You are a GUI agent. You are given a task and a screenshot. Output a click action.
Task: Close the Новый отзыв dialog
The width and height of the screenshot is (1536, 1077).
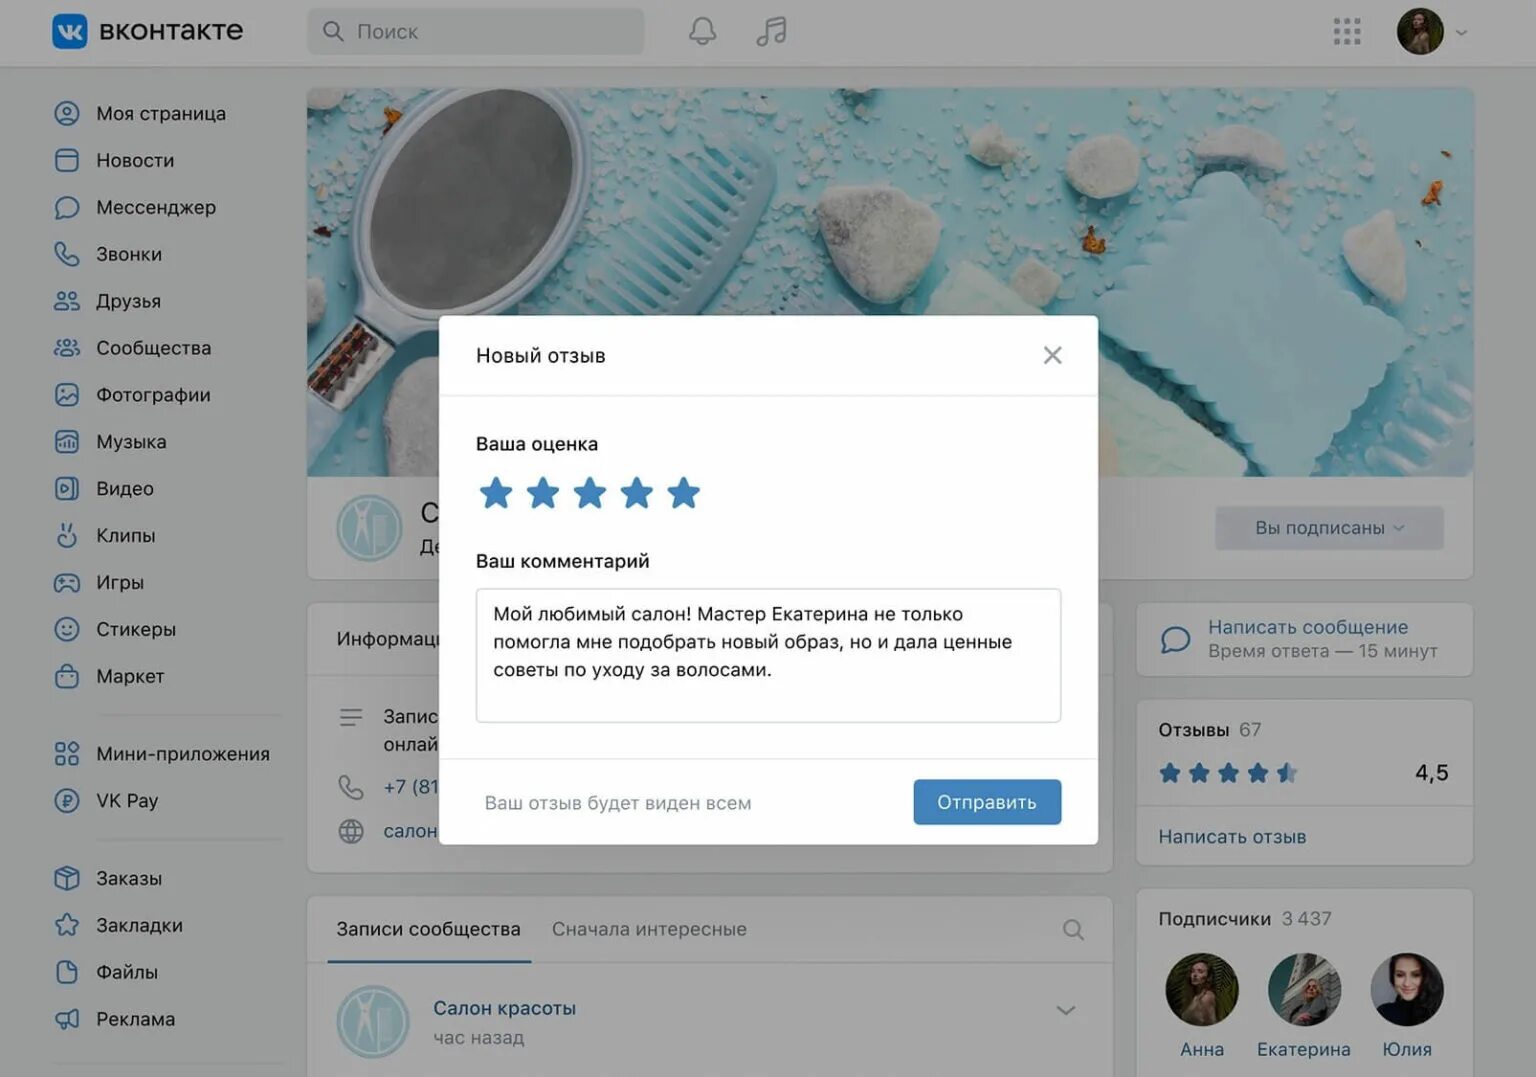tap(1052, 356)
